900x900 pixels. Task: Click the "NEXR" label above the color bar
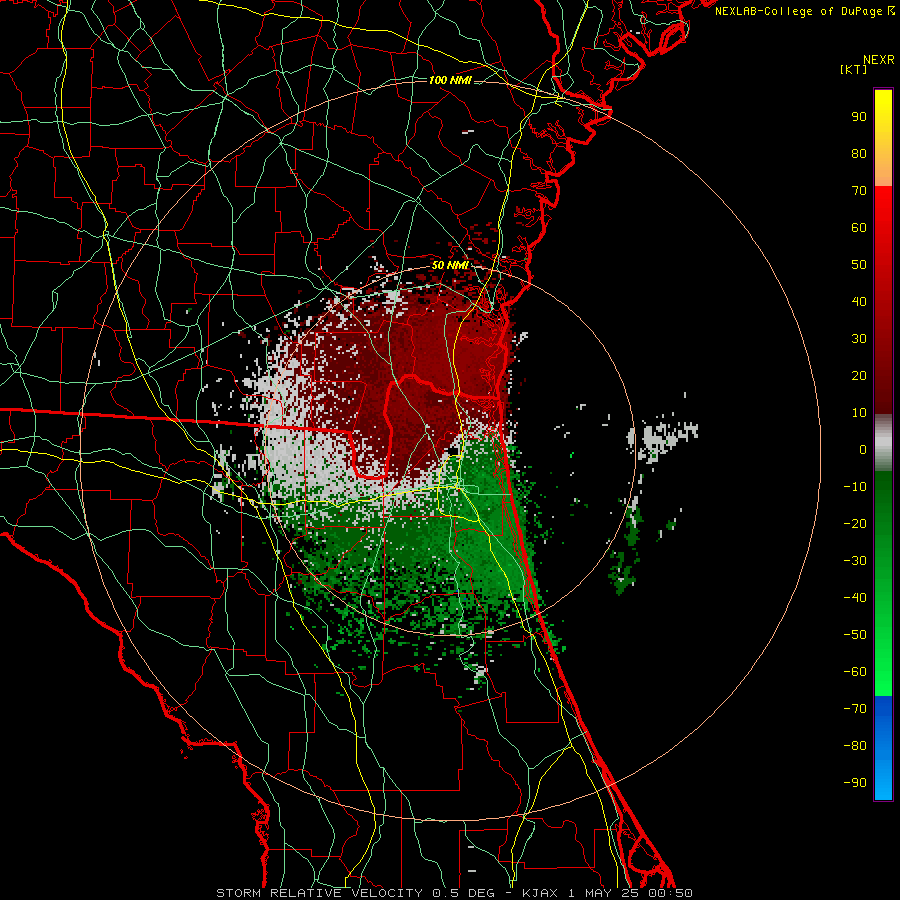pos(879,60)
